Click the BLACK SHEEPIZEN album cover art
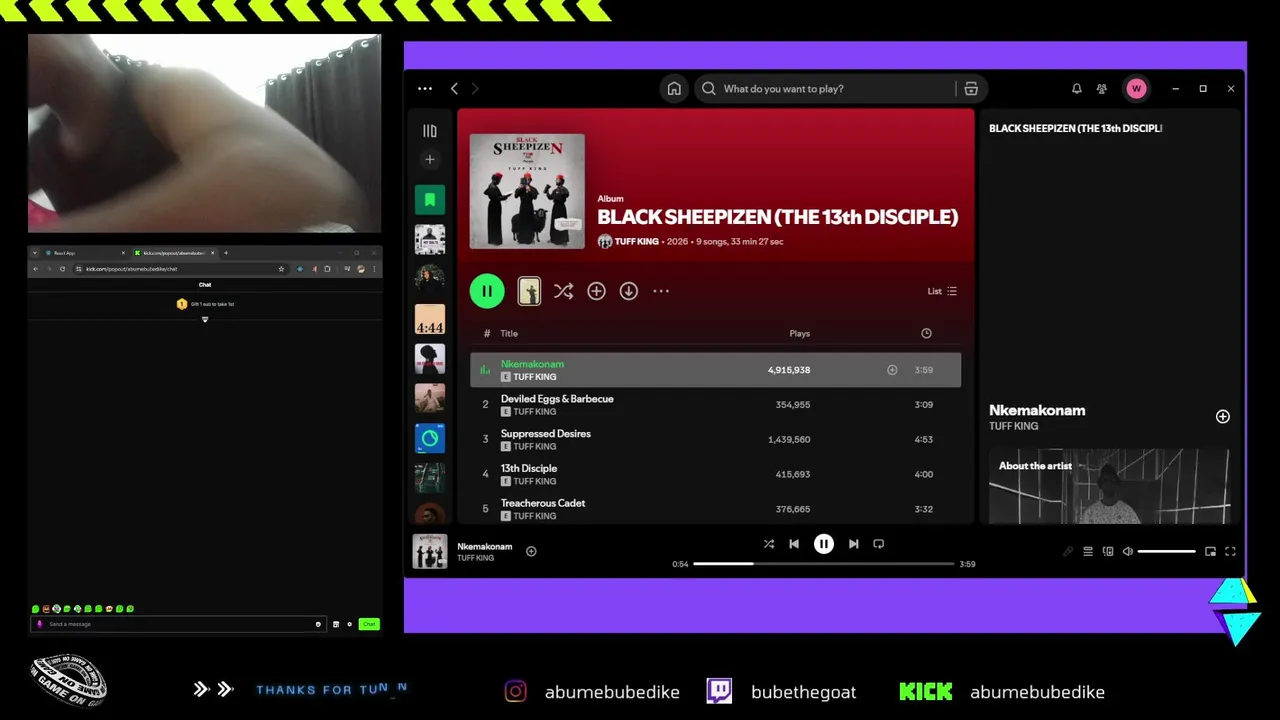Viewport: 1280px width, 720px height. [527, 191]
